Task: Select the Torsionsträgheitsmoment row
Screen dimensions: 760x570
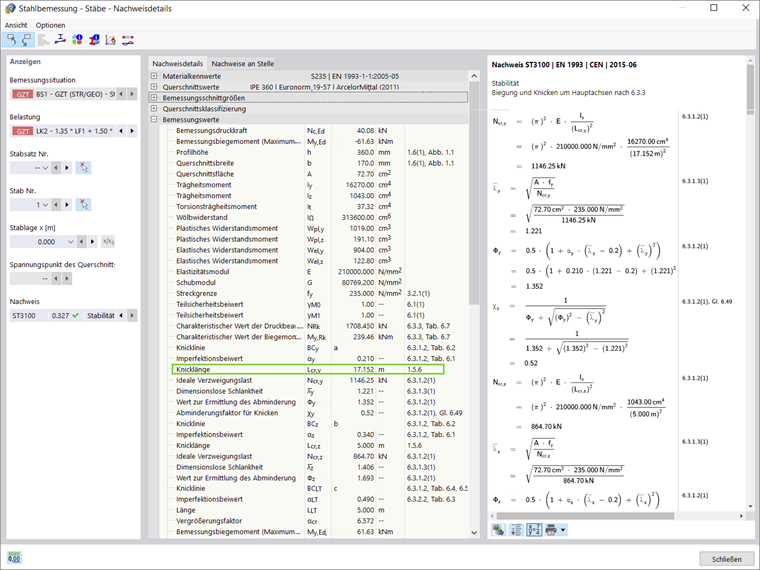Action: [x=315, y=206]
